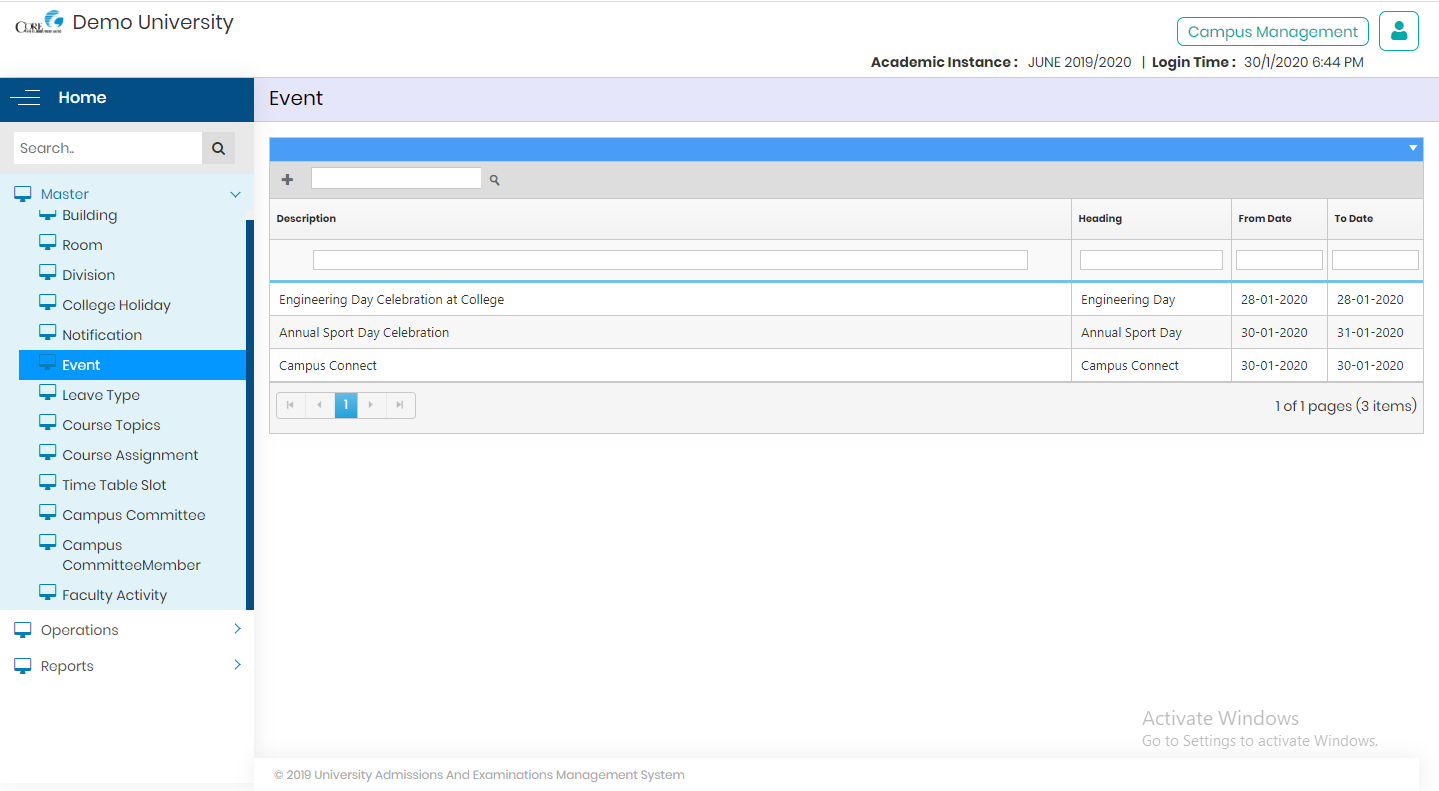Open College Holiday in sidebar
Viewport: 1439px width, 791px height.
pos(116,305)
